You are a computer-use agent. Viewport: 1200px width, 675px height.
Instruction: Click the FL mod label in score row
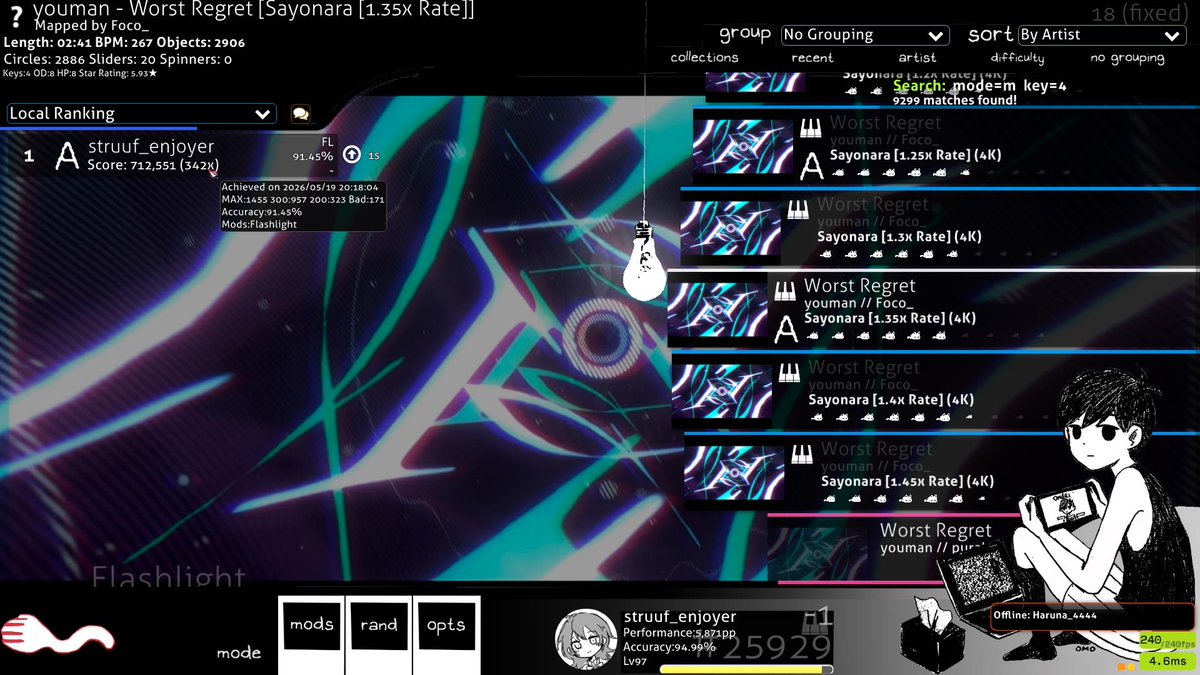[327, 142]
